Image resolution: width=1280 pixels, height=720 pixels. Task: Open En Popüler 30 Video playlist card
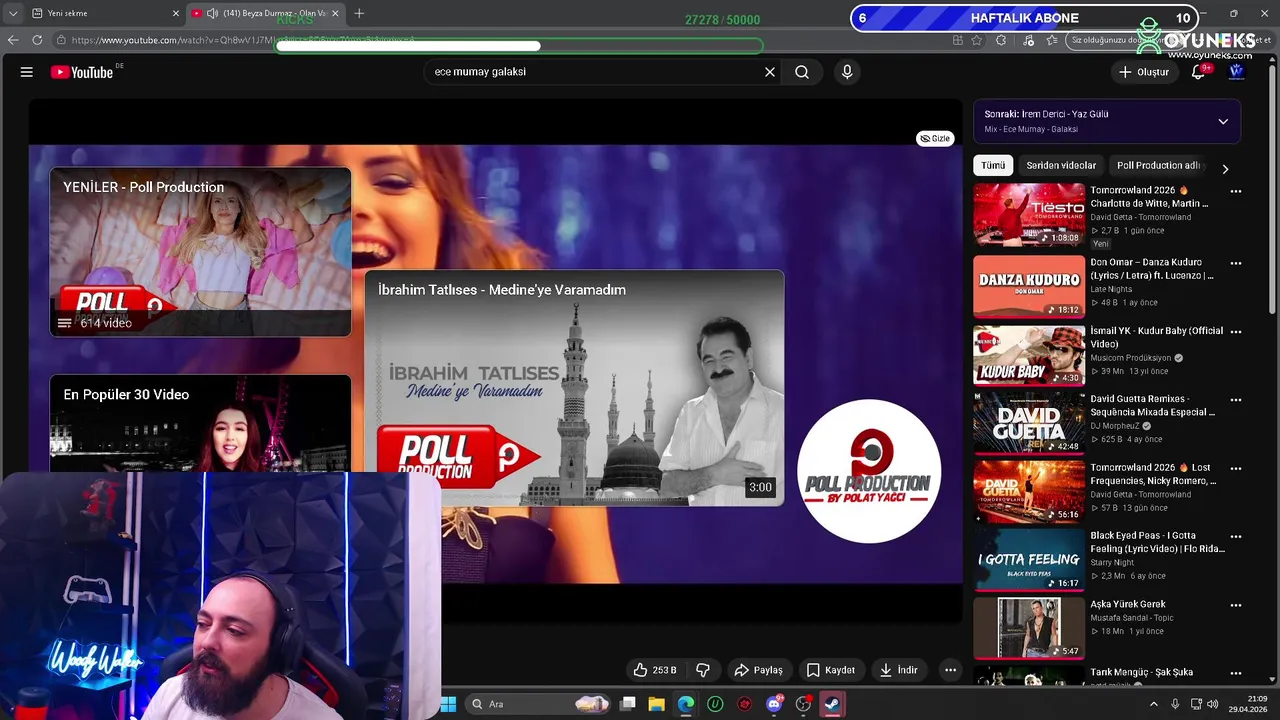200,423
